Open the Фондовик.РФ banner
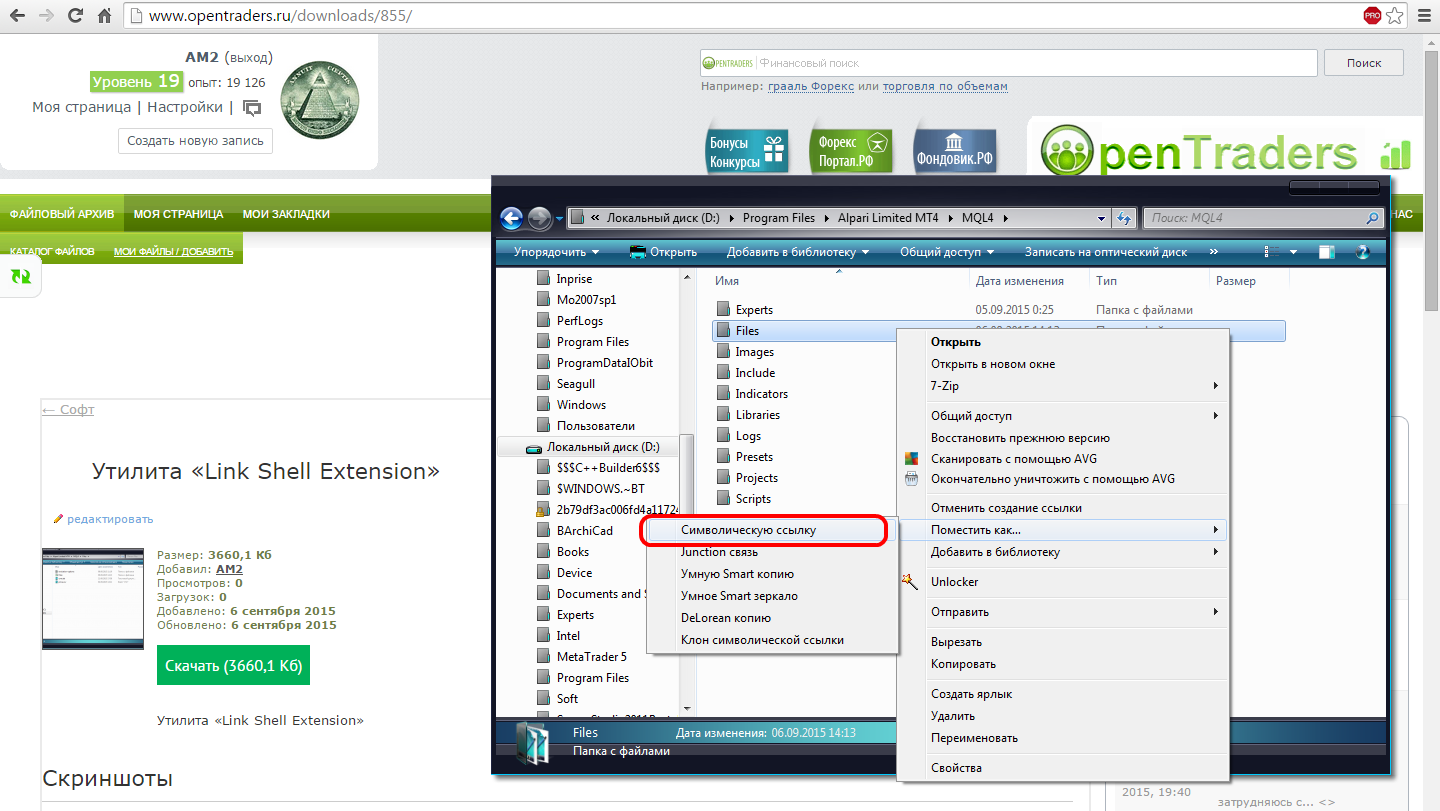1440x811 pixels. [x=956, y=151]
